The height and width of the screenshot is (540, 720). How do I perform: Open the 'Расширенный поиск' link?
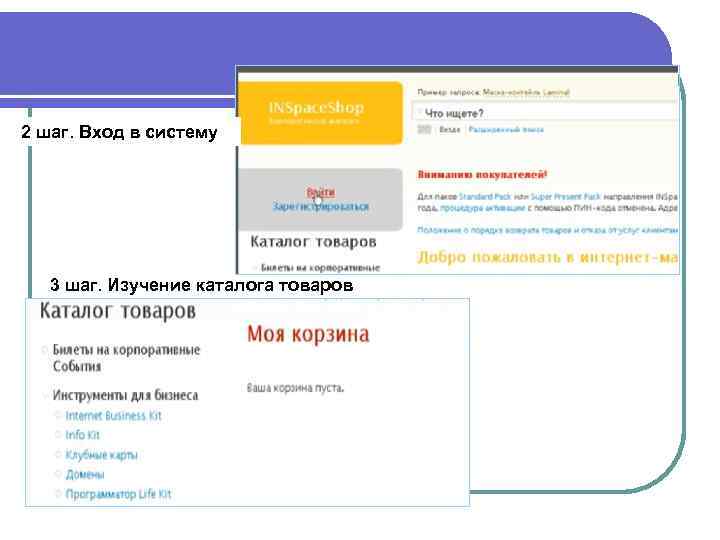(x=506, y=129)
